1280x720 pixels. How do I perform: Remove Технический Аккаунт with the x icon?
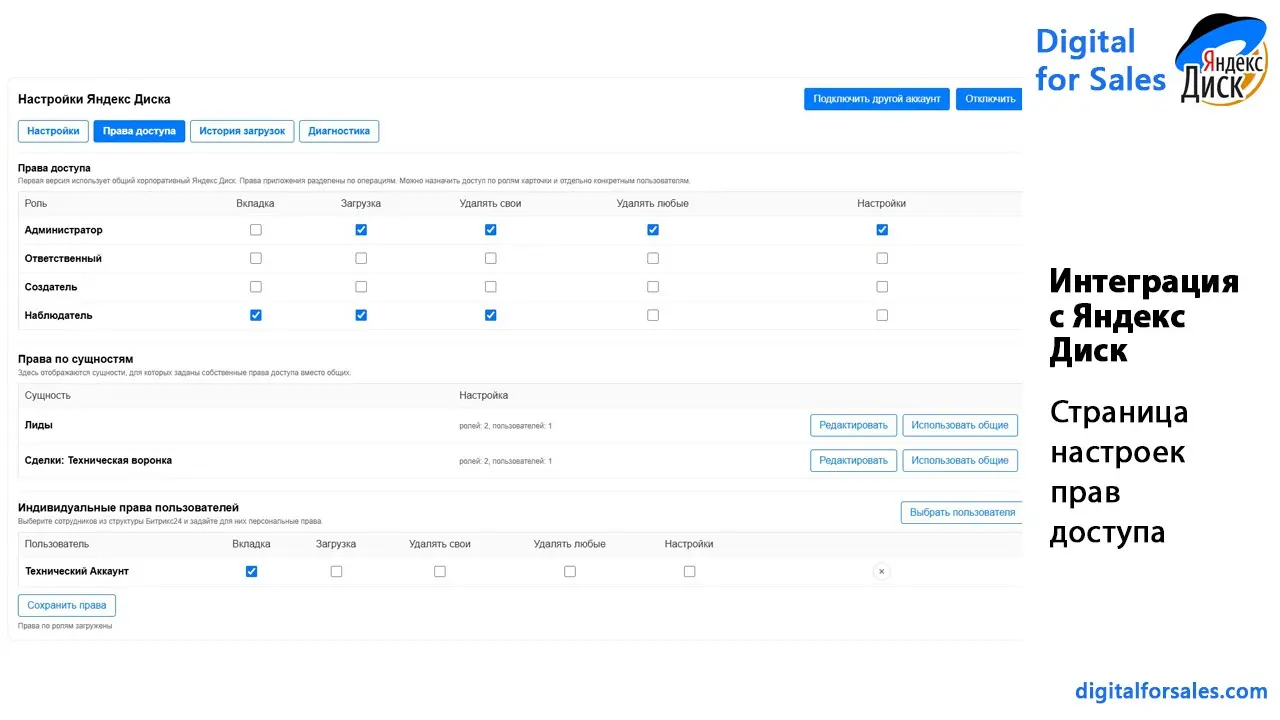881,572
